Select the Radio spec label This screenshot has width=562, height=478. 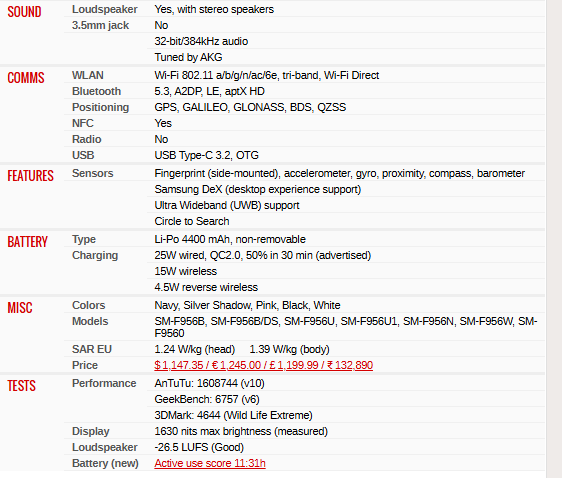(87, 139)
